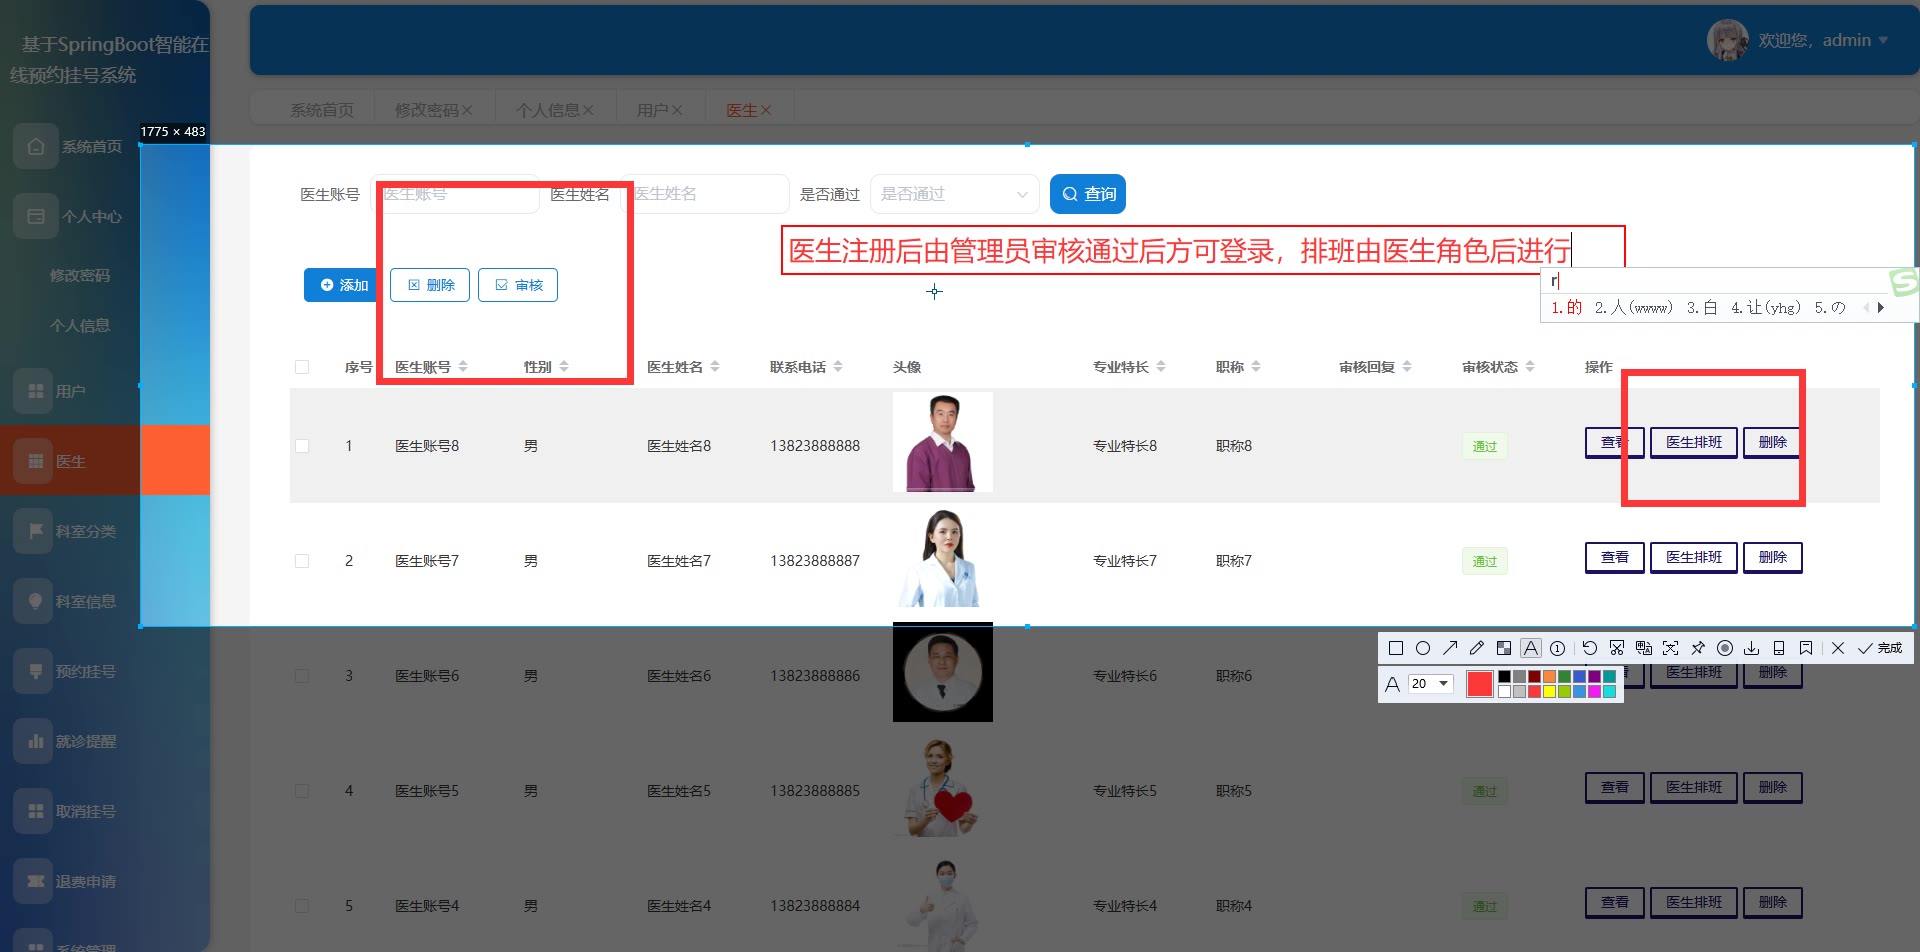This screenshot has width=1920, height=952.
Task: Open 科室分类 in the sidebar
Action: [85, 531]
